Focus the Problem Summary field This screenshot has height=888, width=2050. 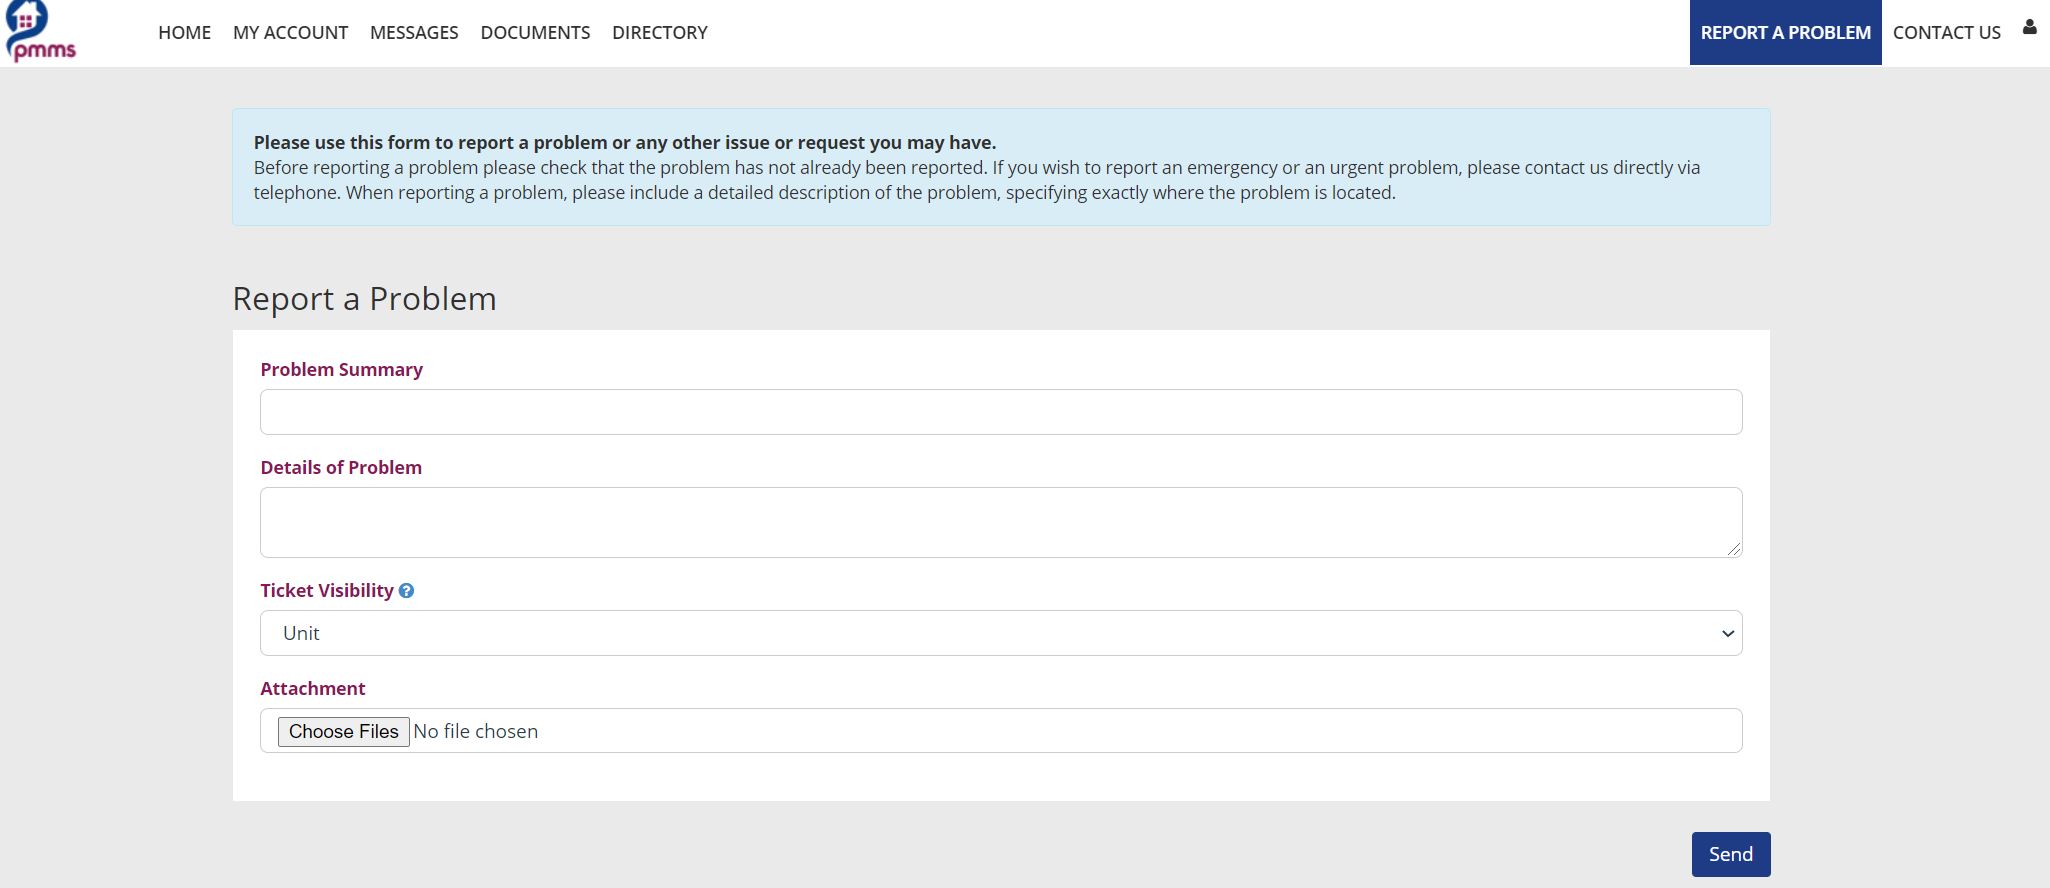coord(1001,412)
